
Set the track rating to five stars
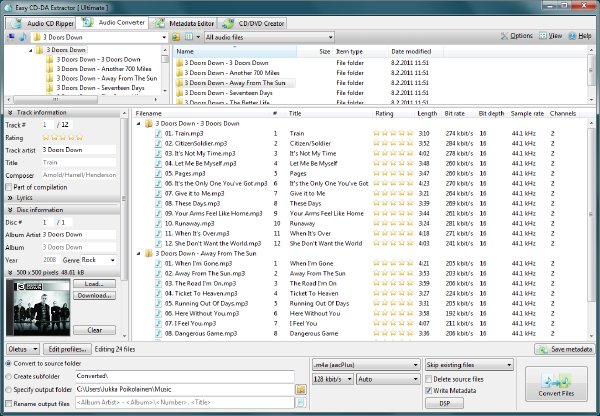[80, 137]
